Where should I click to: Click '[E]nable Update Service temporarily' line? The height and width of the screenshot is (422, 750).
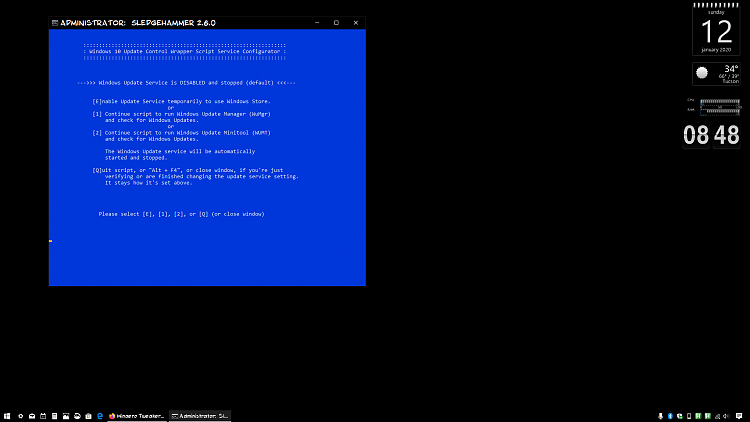181,101
